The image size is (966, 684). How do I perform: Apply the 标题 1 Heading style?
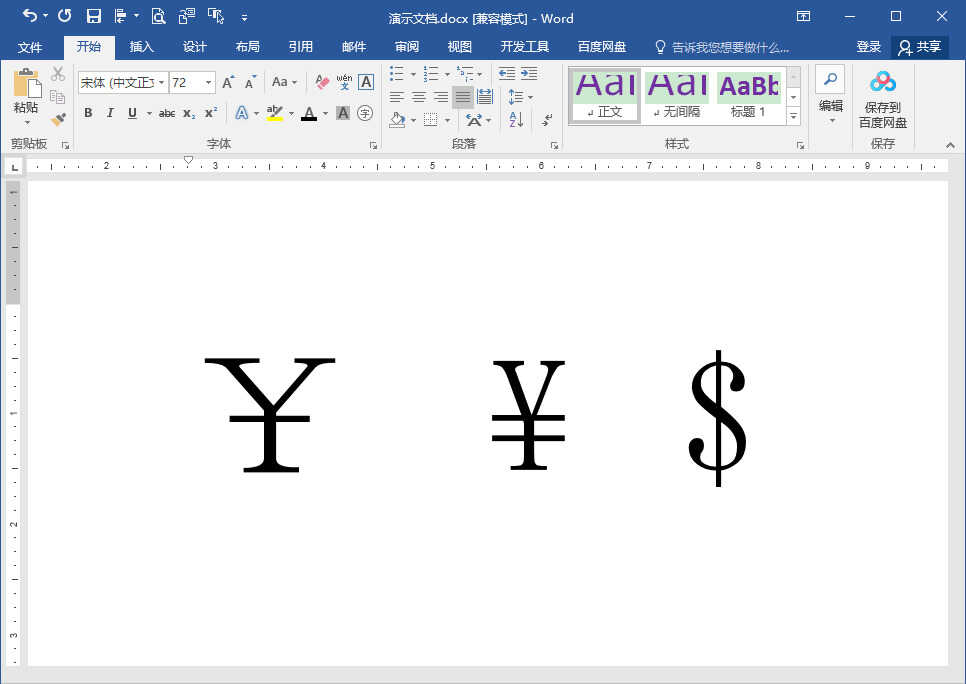click(x=749, y=96)
